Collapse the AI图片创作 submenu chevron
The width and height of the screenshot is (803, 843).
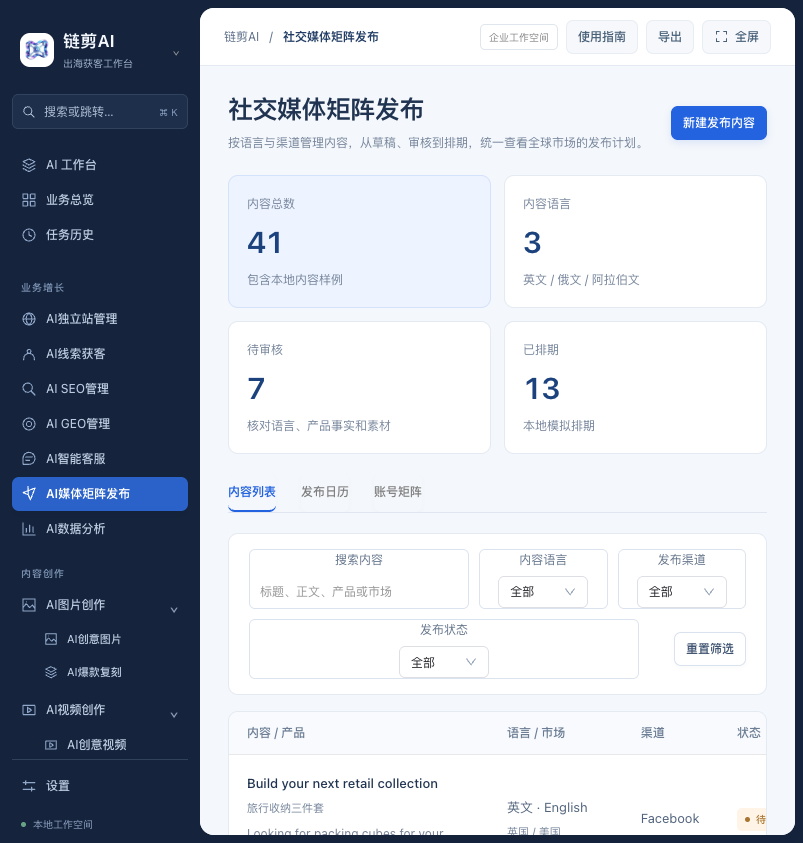pos(174,610)
